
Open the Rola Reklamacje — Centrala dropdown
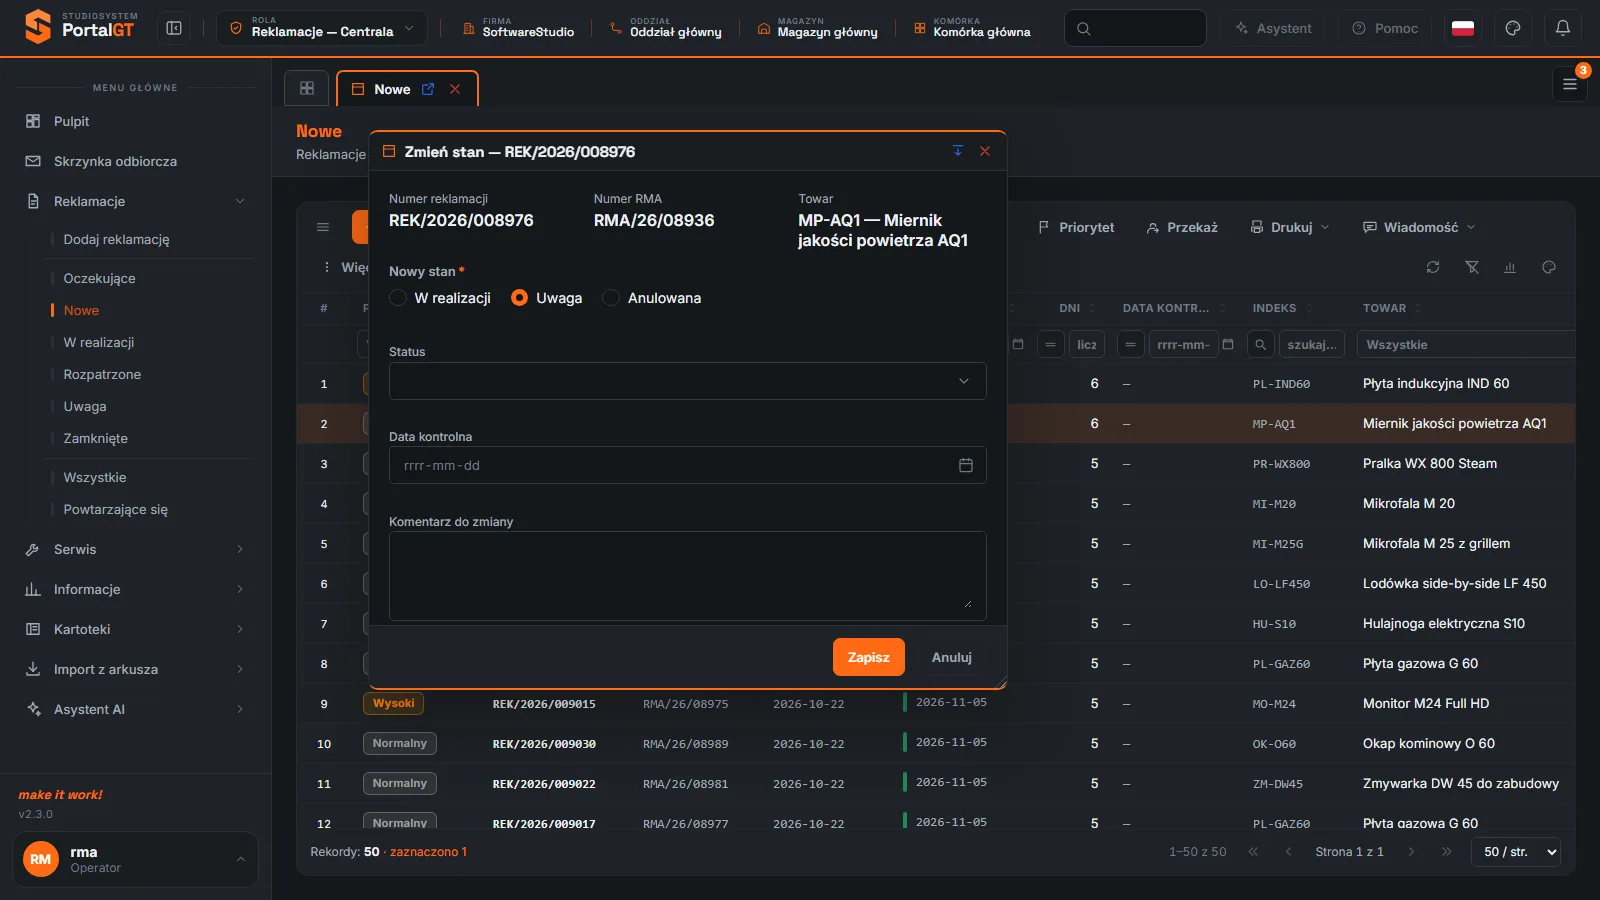point(322,28)
